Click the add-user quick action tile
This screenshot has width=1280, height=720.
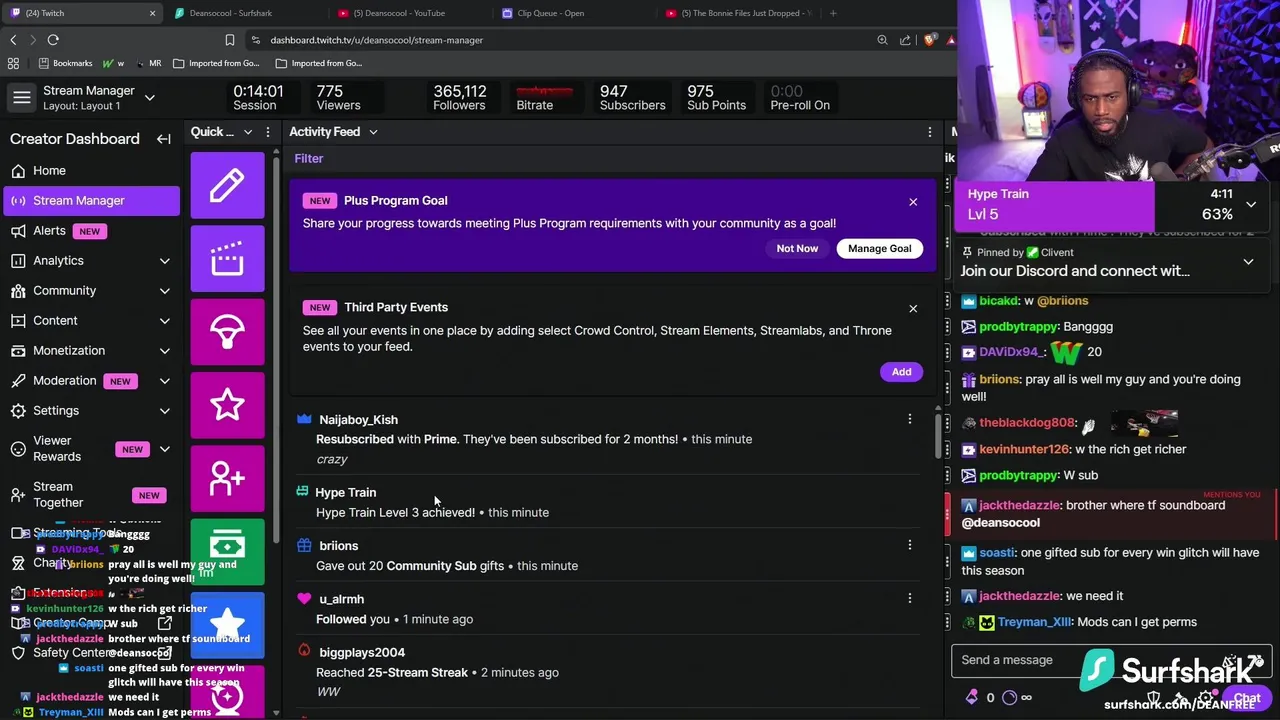click(x=227, y=479)
